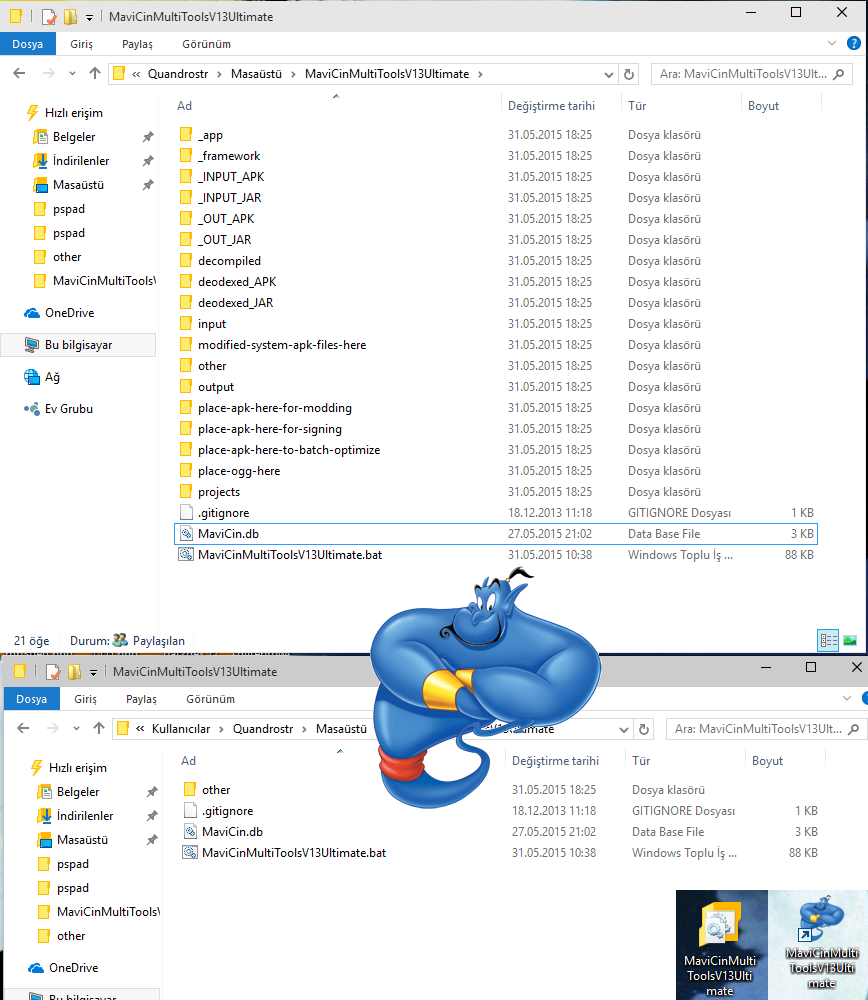Select place-ogg-here folder icon

click(x=186, y=471)
